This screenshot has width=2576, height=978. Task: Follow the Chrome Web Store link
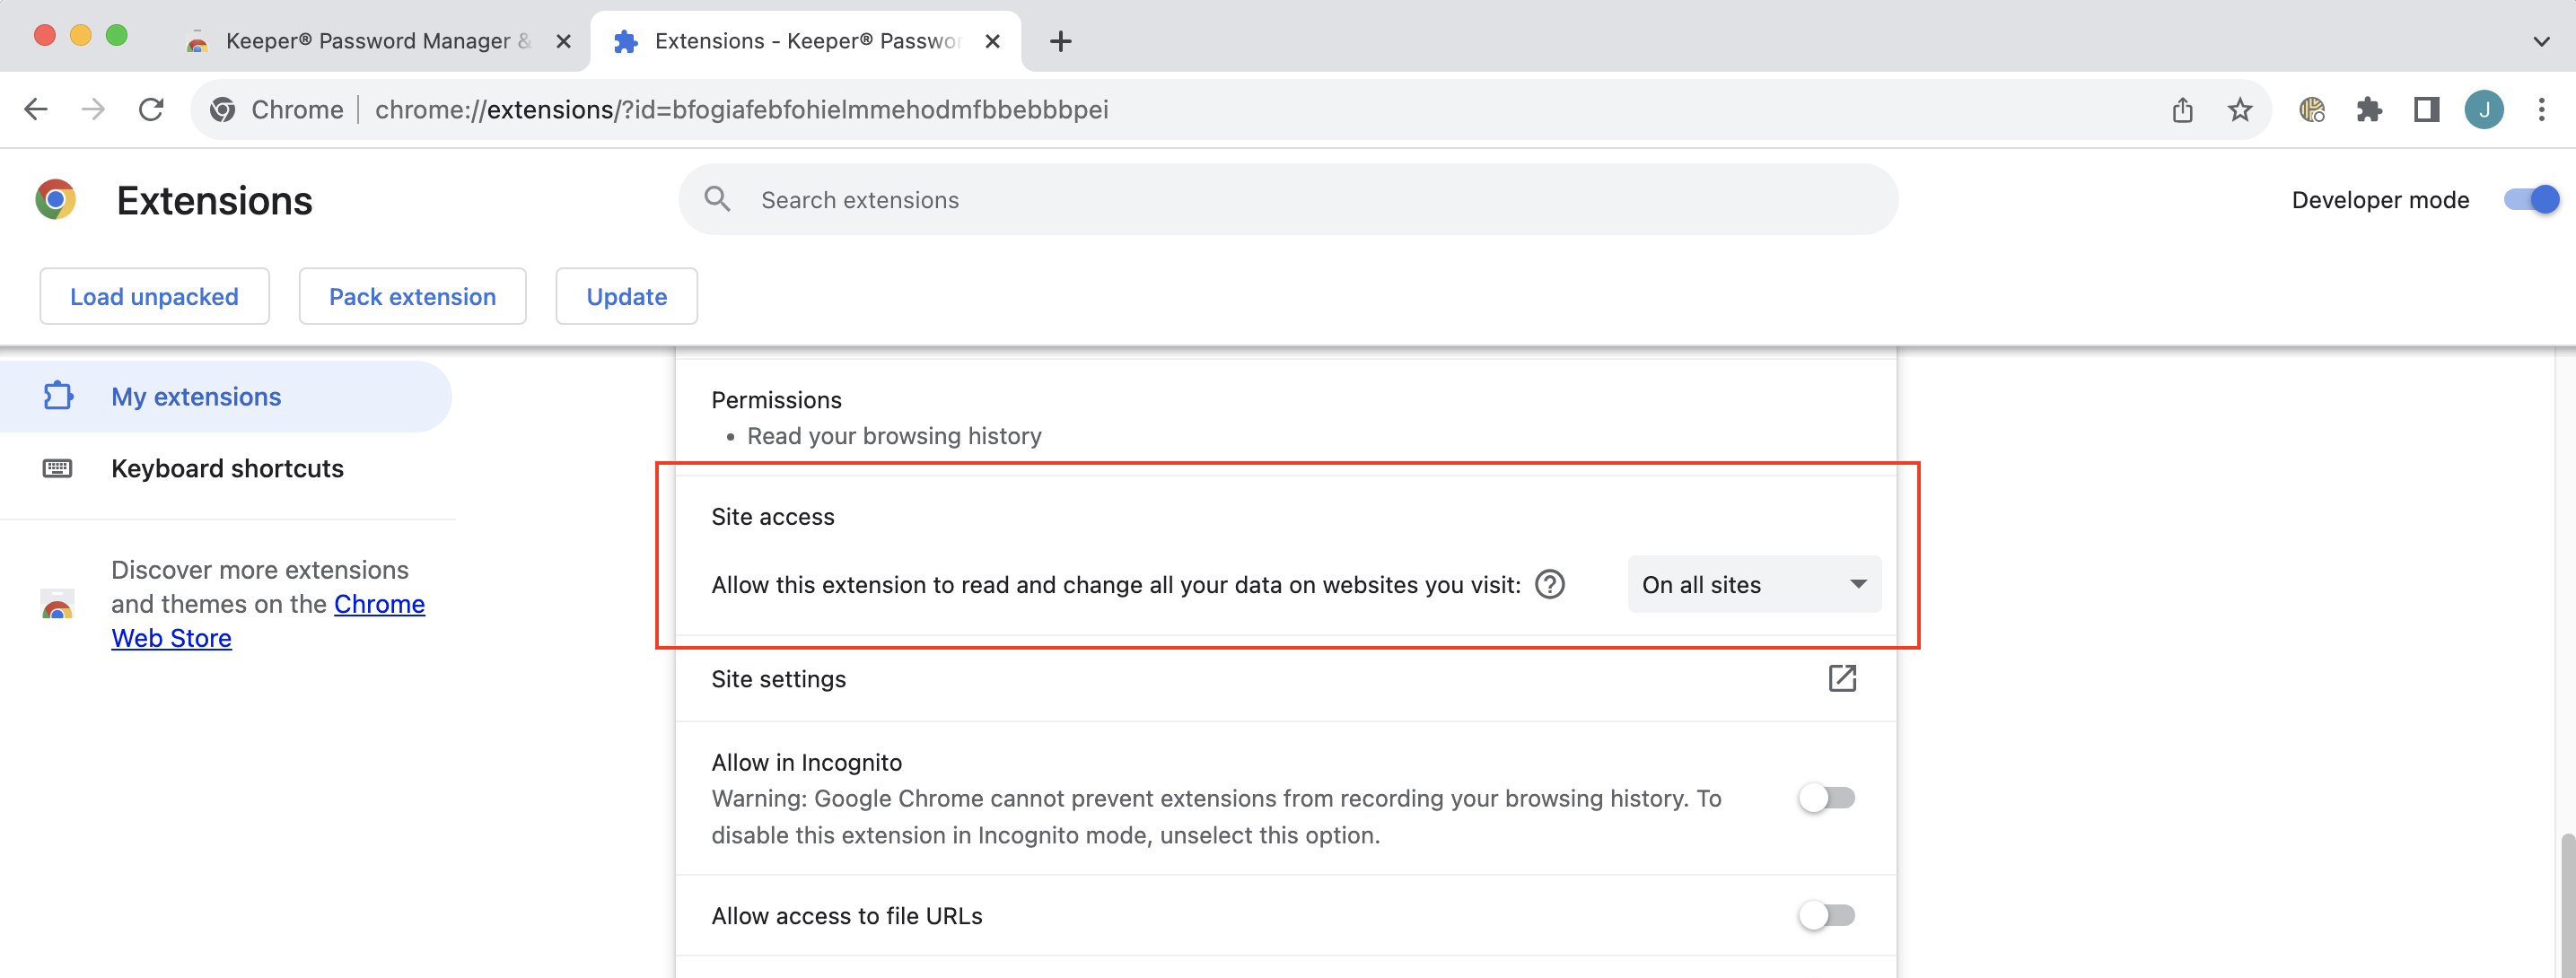pos(268,621)
